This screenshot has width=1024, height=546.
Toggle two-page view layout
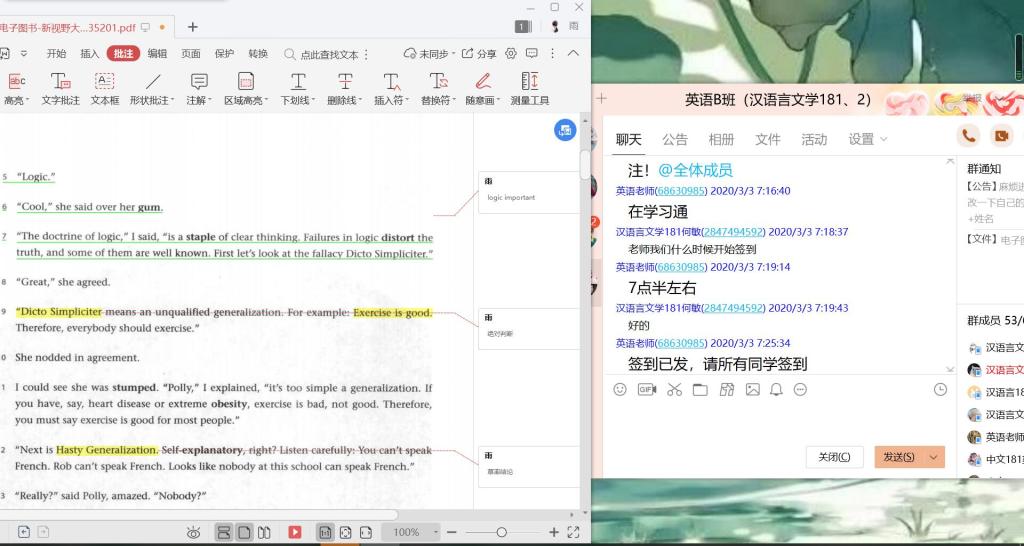click(264, 532)
